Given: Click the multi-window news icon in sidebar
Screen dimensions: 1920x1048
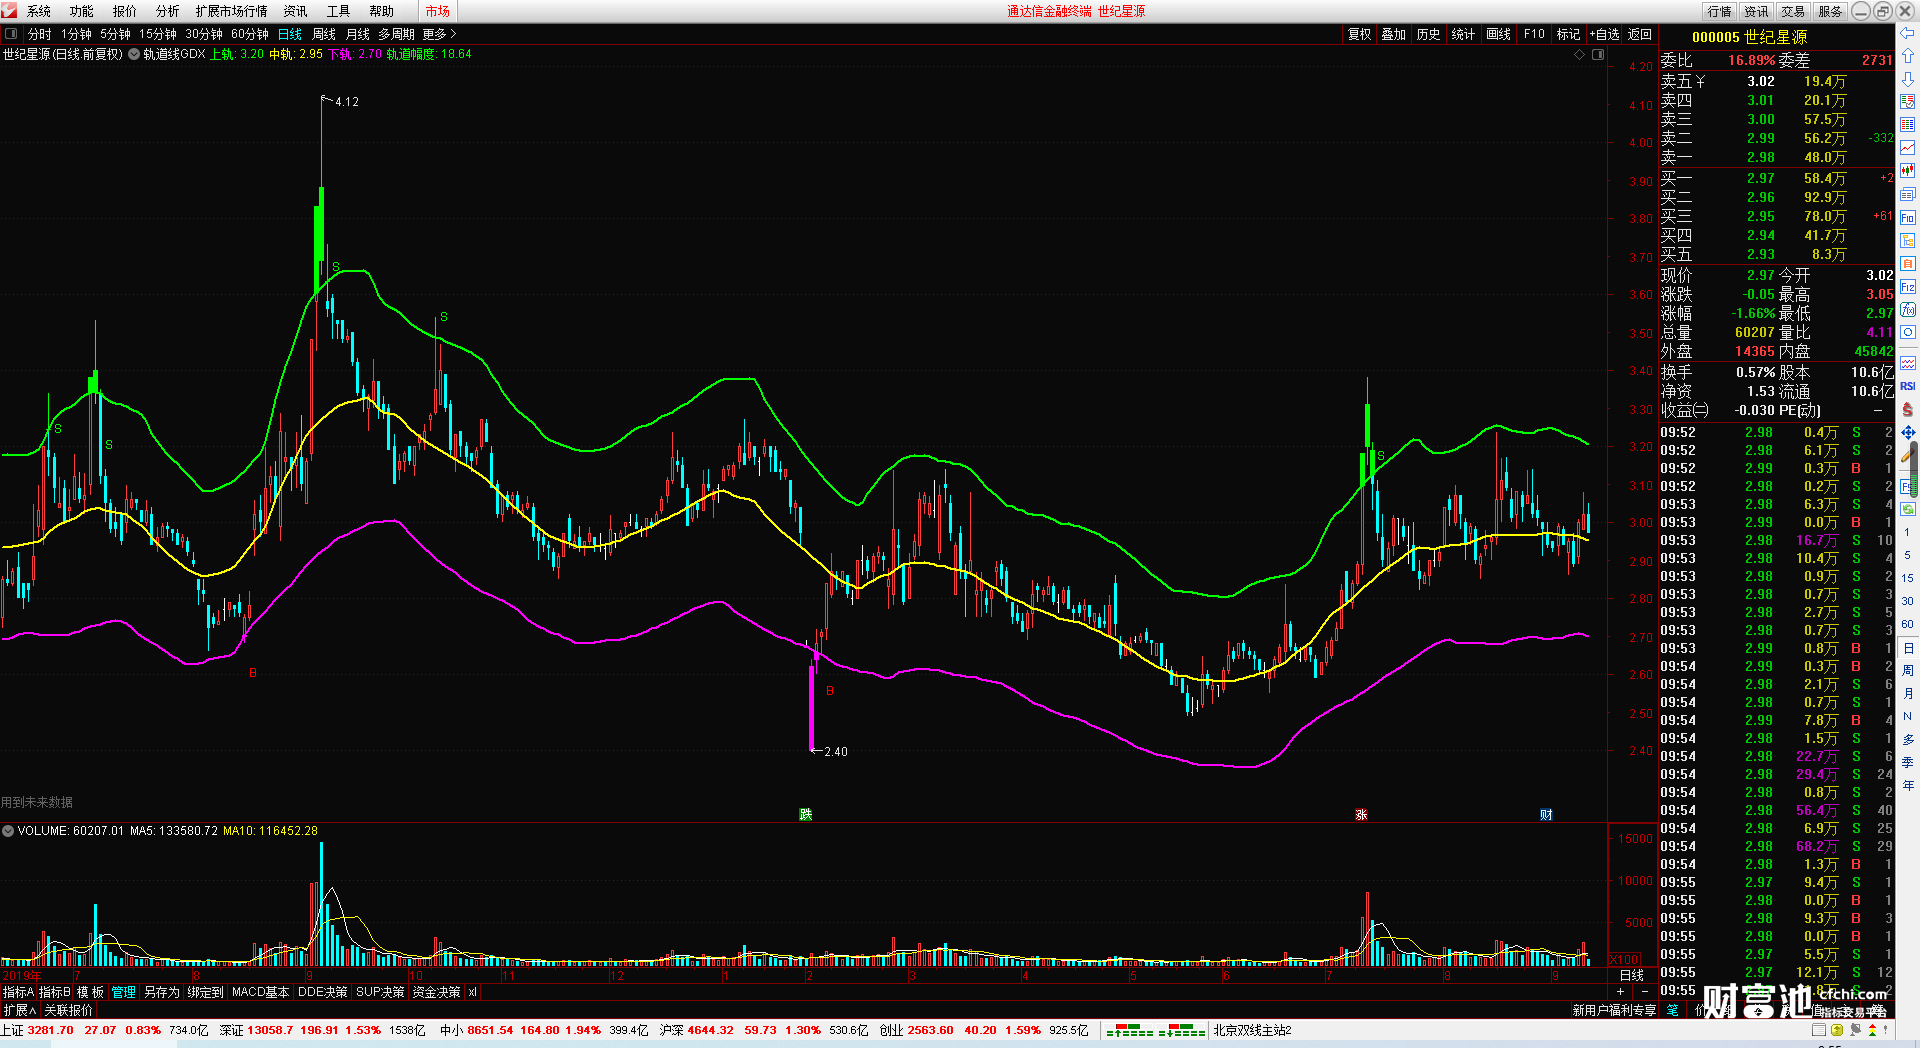Looking at the screenshot, I should tap(1908, 194).
